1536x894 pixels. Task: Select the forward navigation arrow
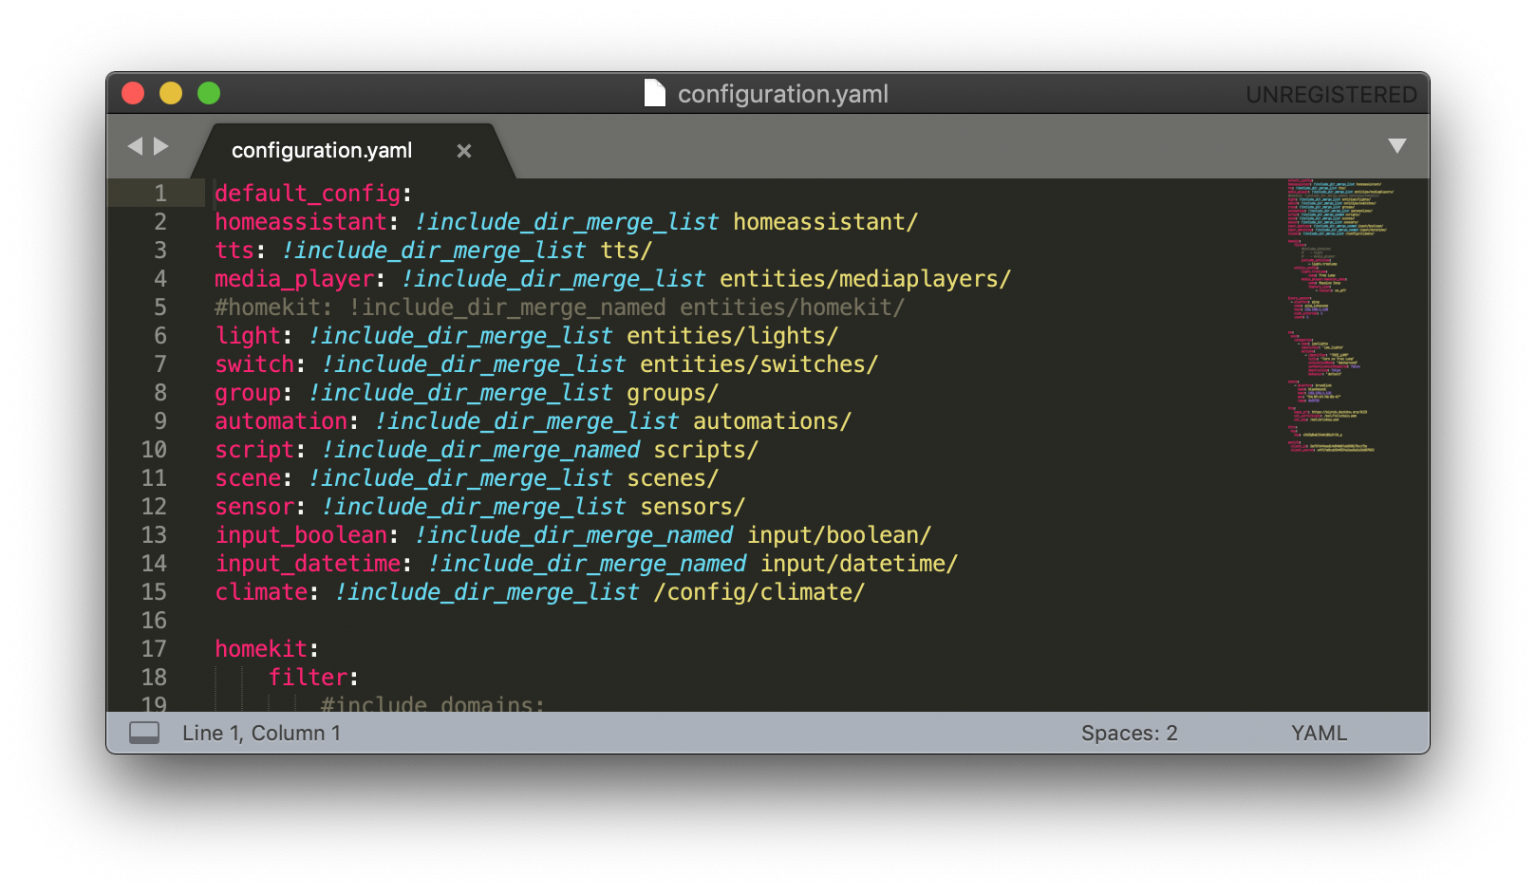161,145
